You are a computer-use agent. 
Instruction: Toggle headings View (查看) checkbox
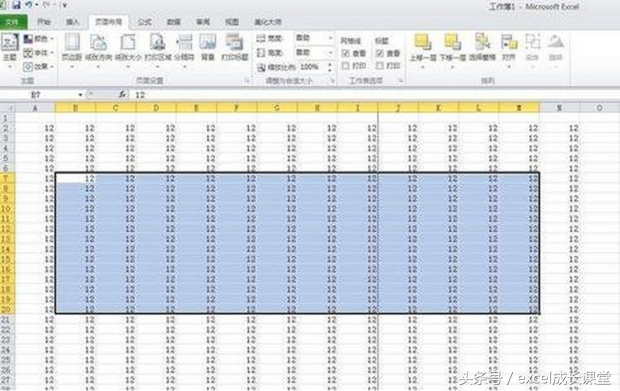tap(380, 53)
